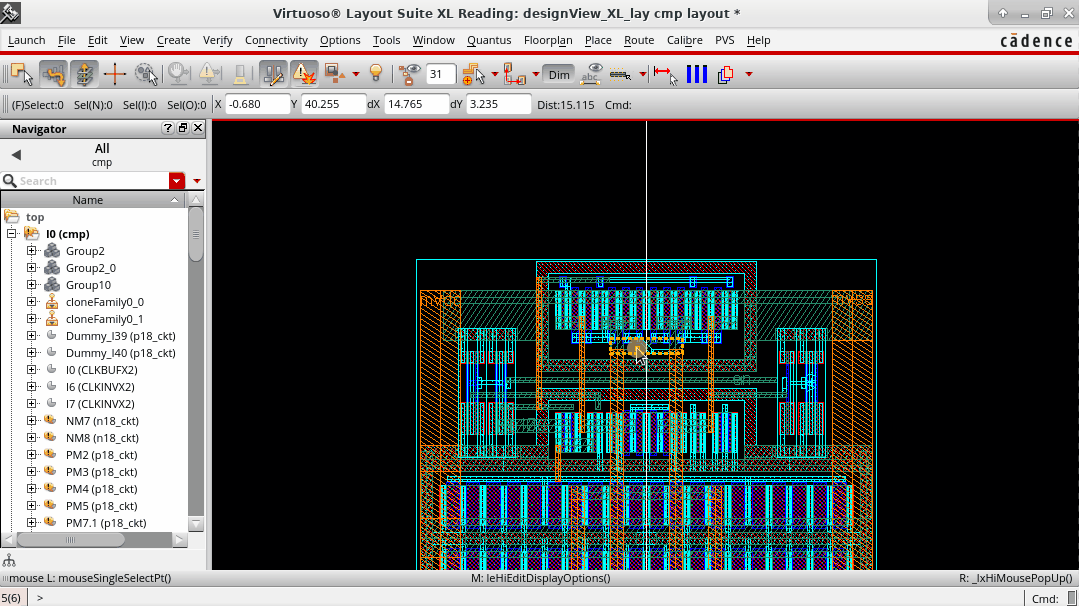Open the Quantus menu
This screenshot has height=606, width=1079.
489,40
